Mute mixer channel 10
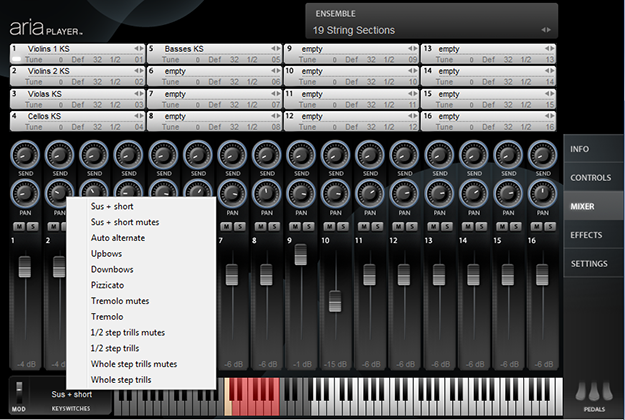Screen dimensions: 625x420 click(329, 227)
